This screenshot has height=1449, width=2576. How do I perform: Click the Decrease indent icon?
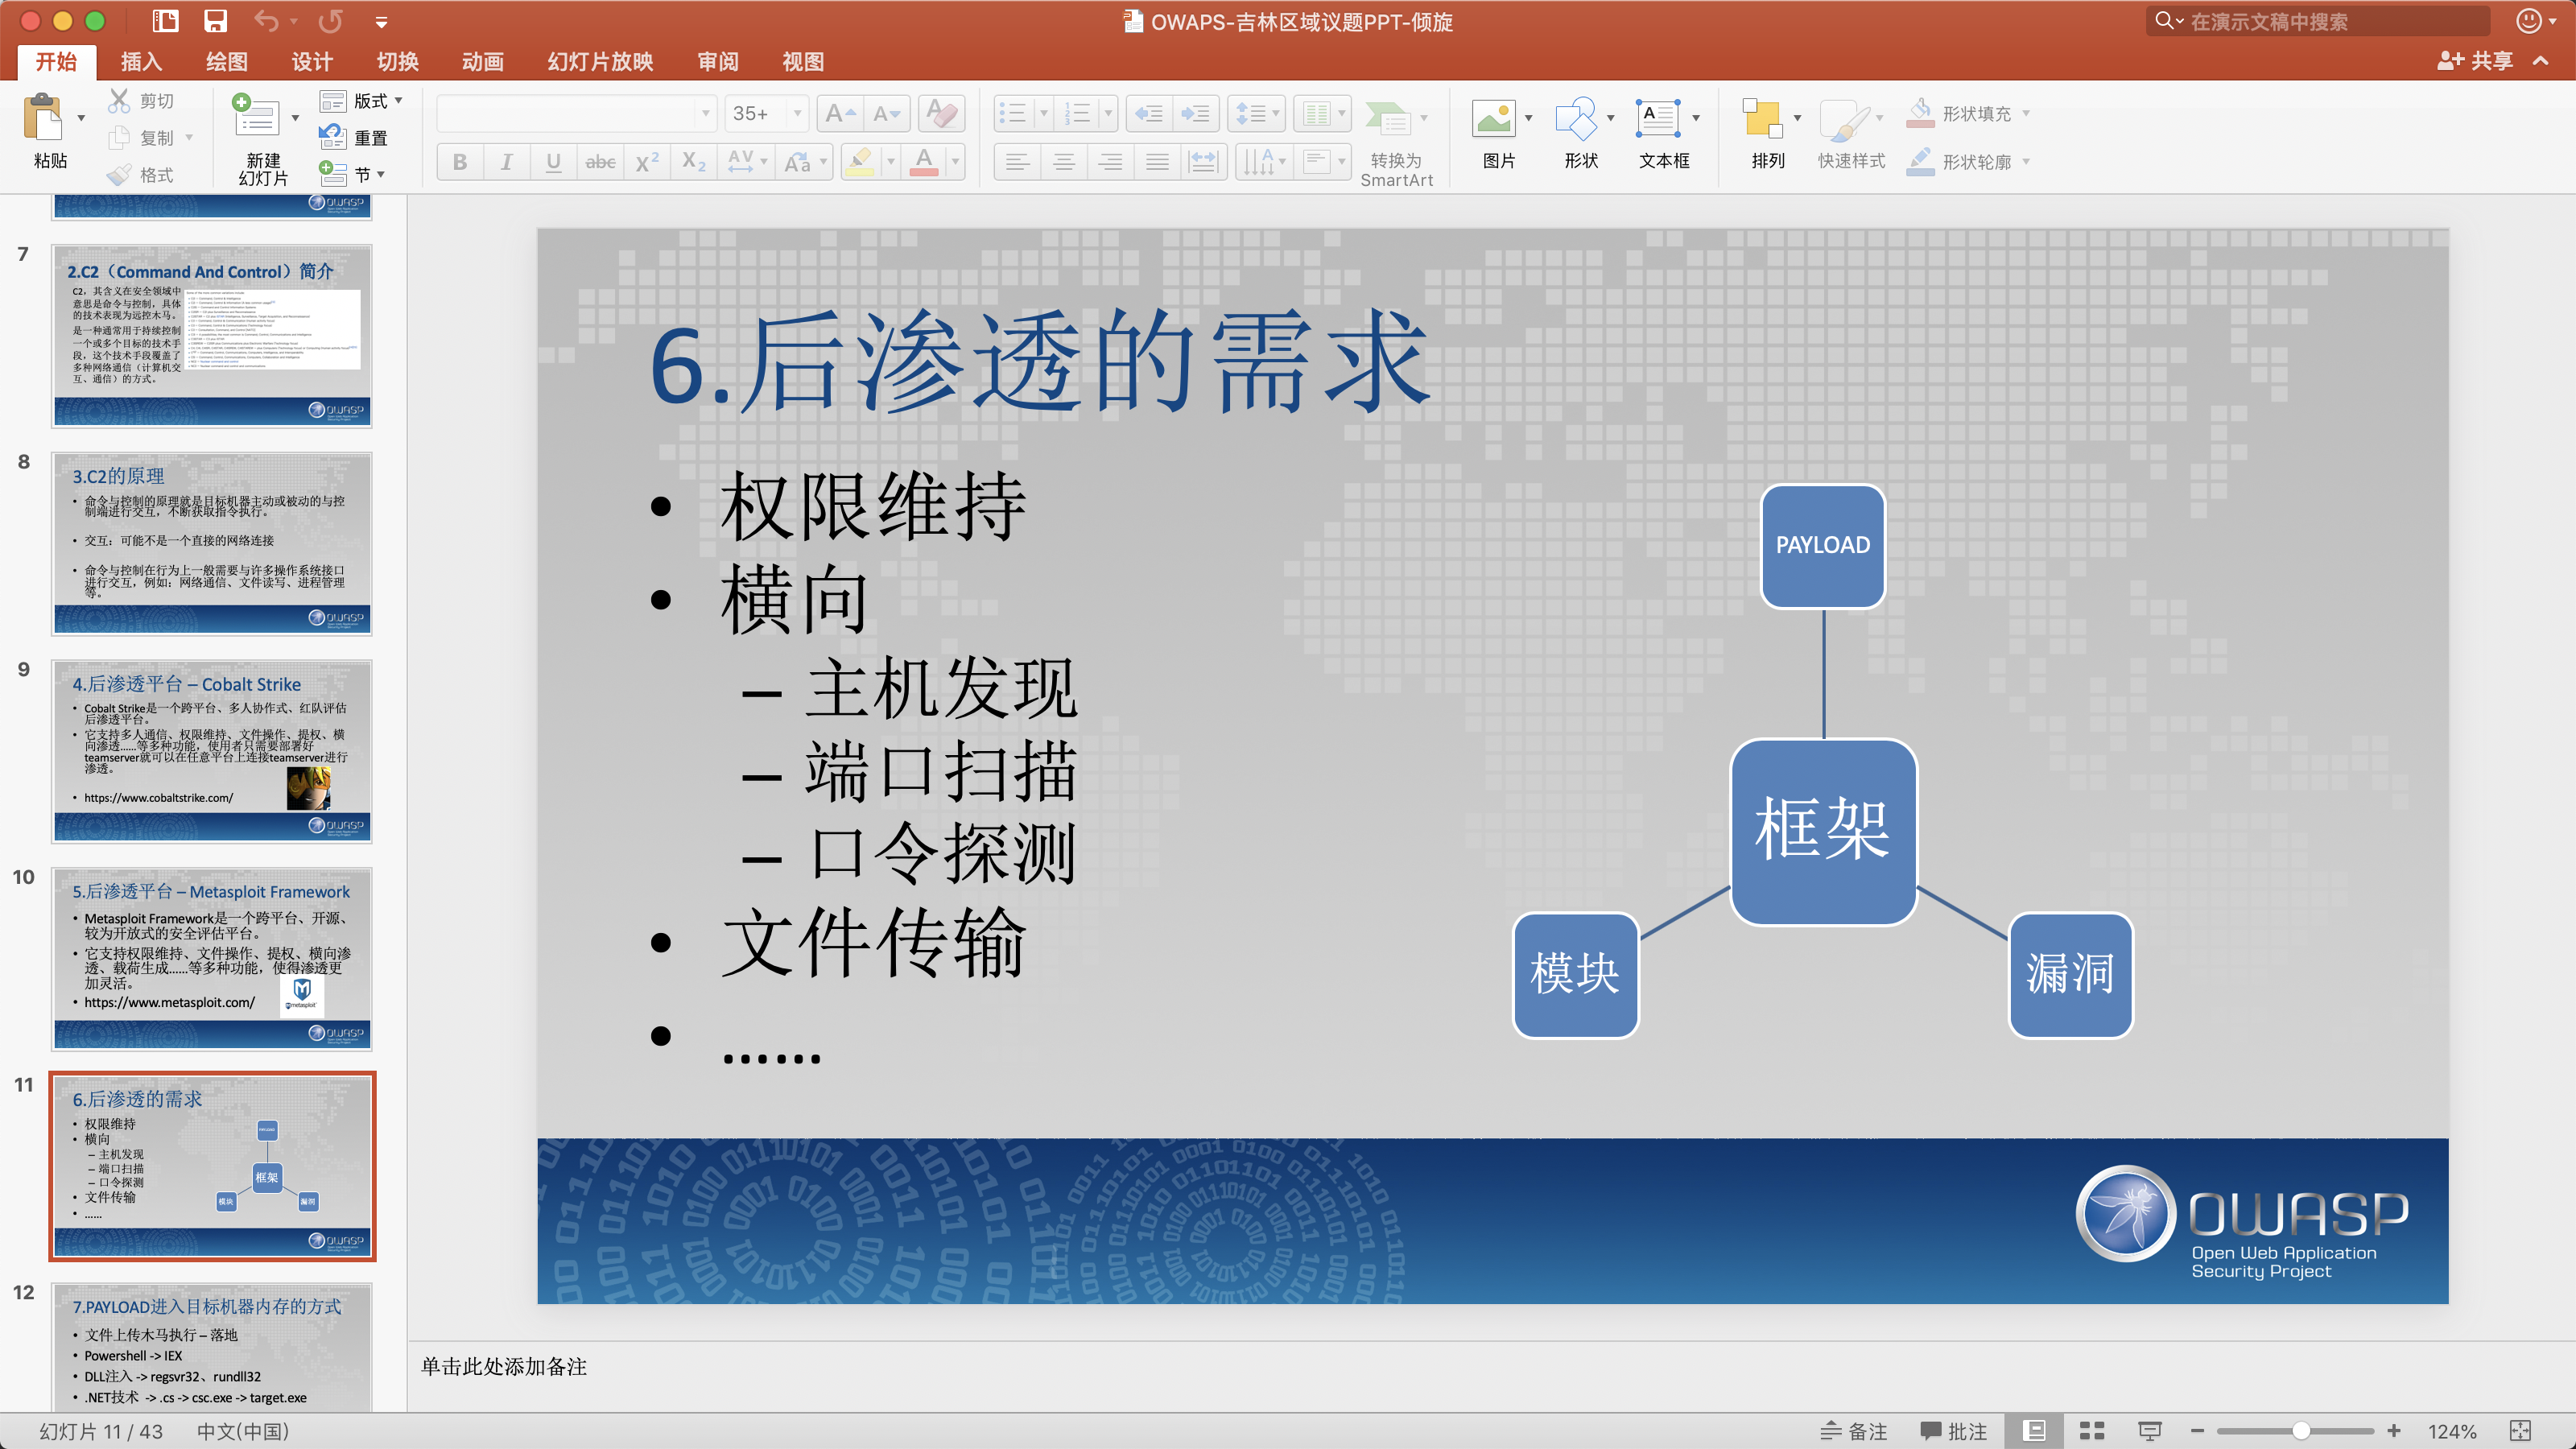(x=1148, y=113)
